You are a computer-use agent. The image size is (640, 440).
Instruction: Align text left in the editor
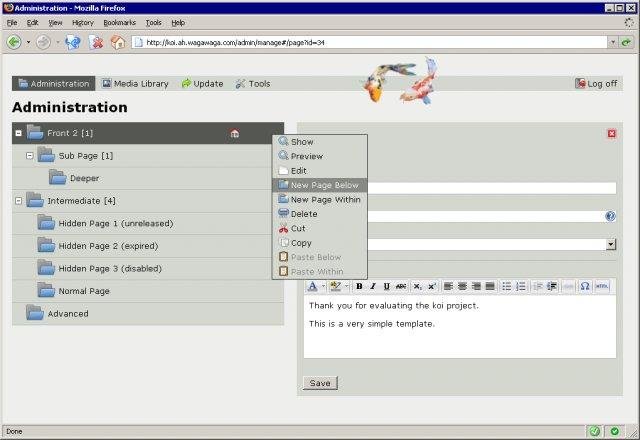pyautogui.click(x=448, y=286)
